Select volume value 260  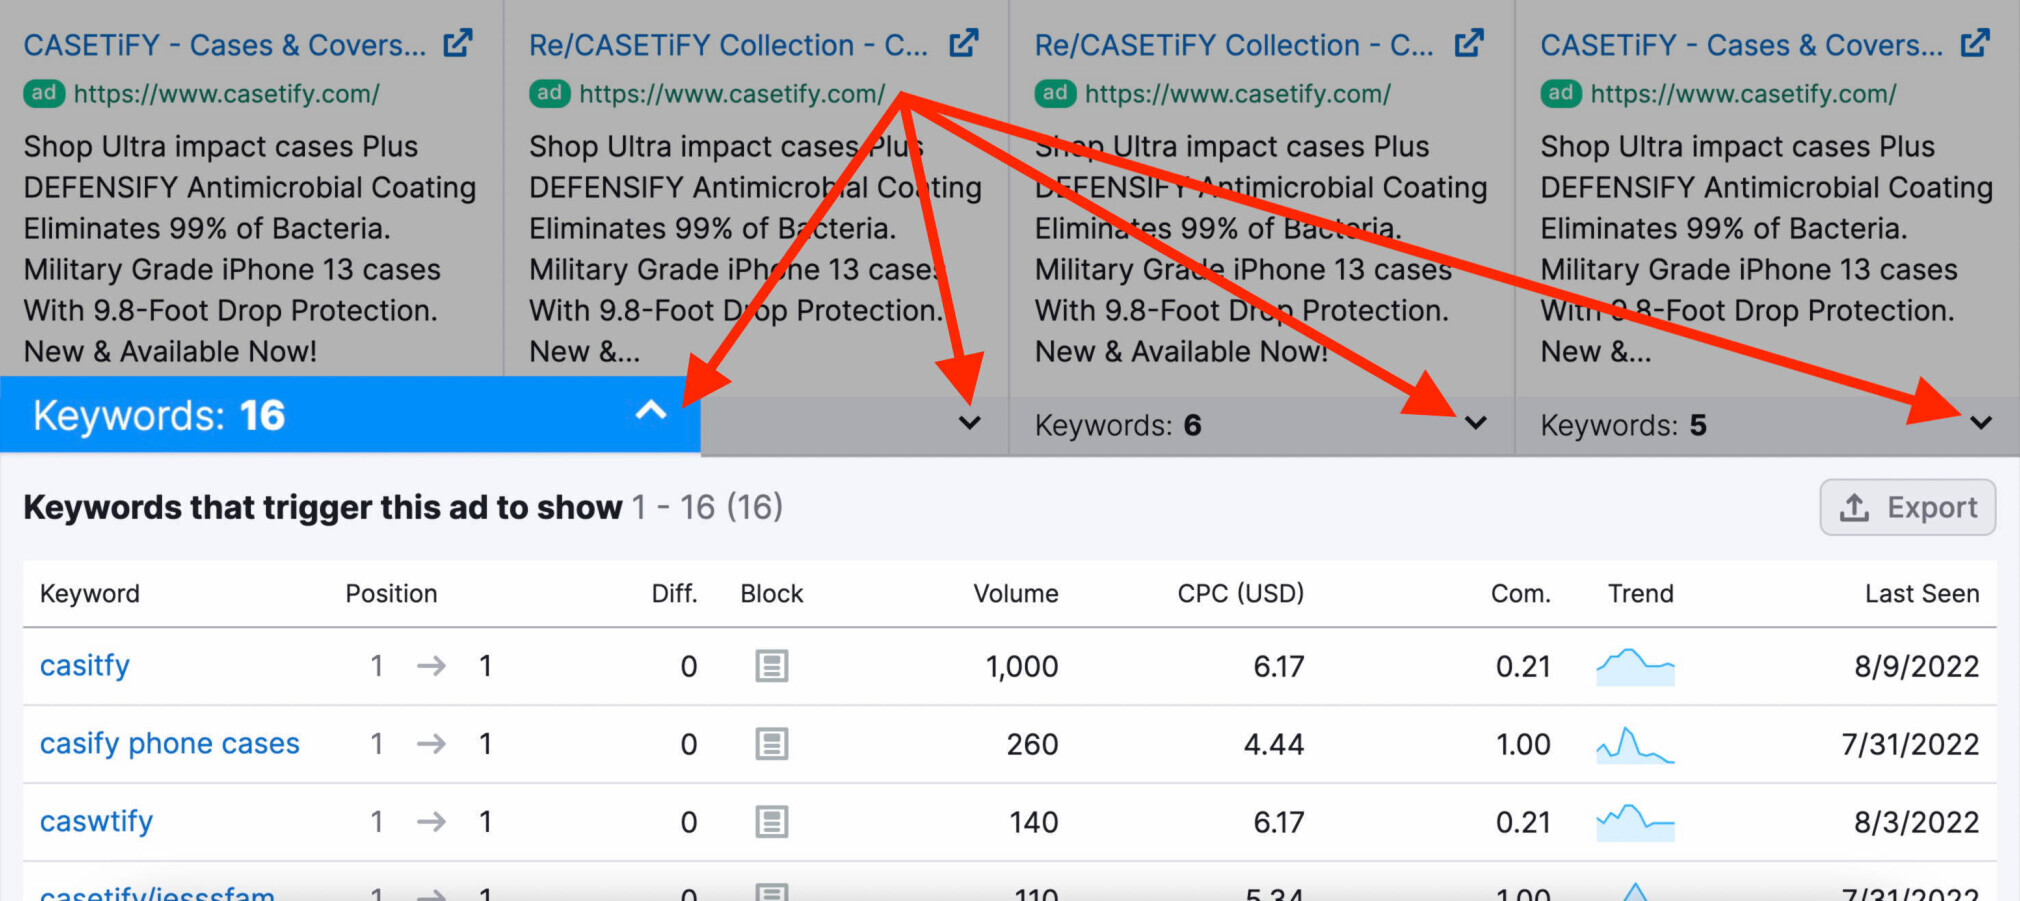tap(1032, 744)
